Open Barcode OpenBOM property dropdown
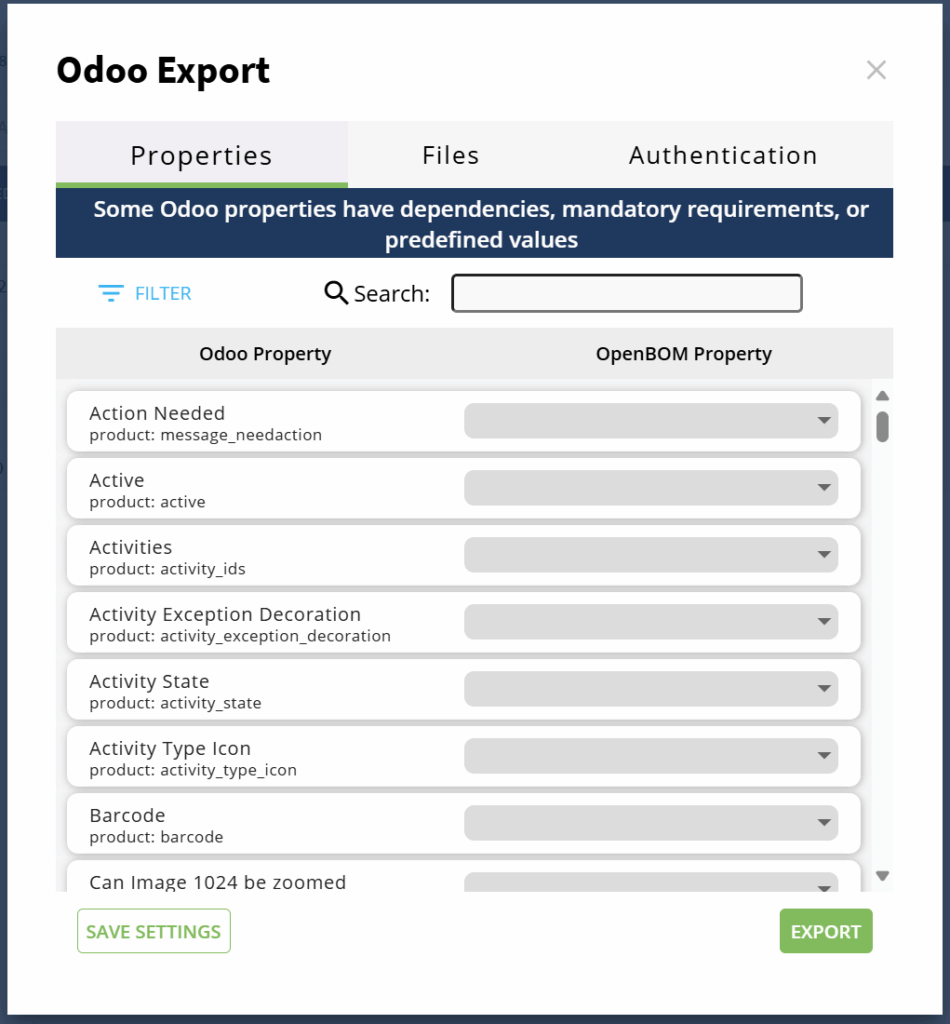950x1024 pixels. [x=651, y=823]
